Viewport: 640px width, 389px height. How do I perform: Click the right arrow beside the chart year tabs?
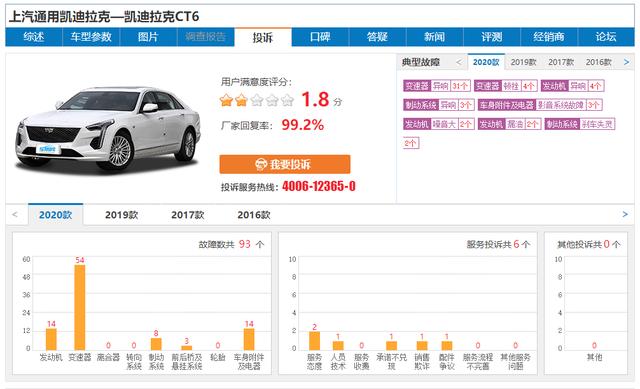tap(625, 214)
